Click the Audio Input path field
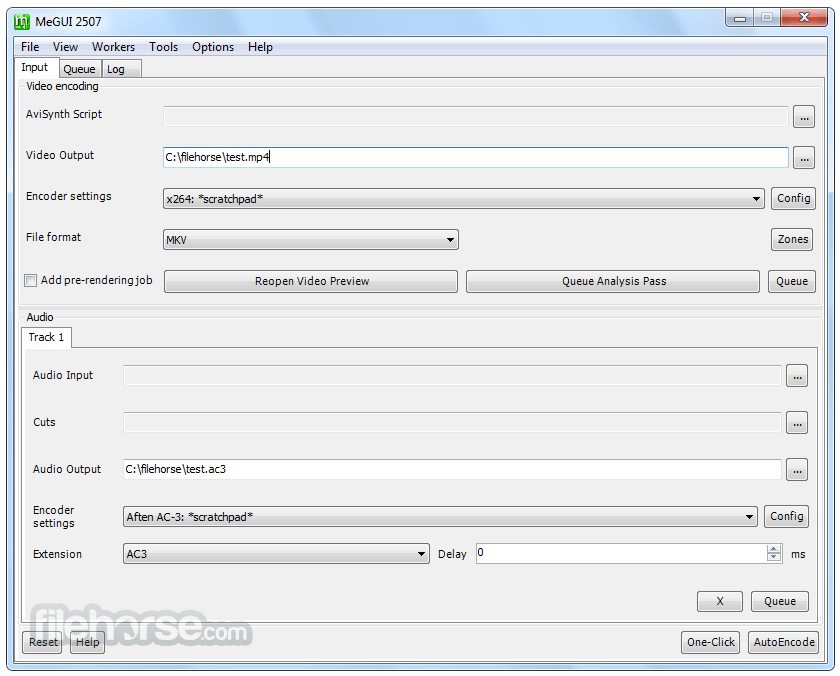This screenshot has width=840, height=676. (452, 375)
